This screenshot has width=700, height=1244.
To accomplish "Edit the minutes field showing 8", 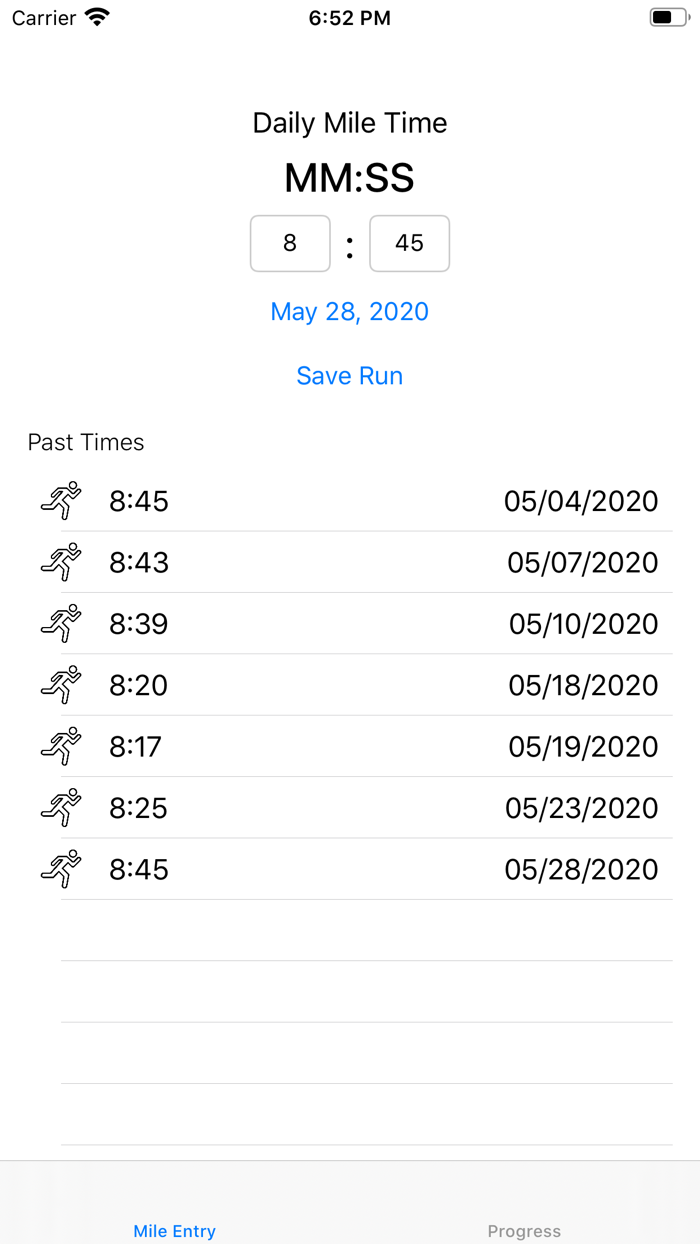I will pos(290,243).
